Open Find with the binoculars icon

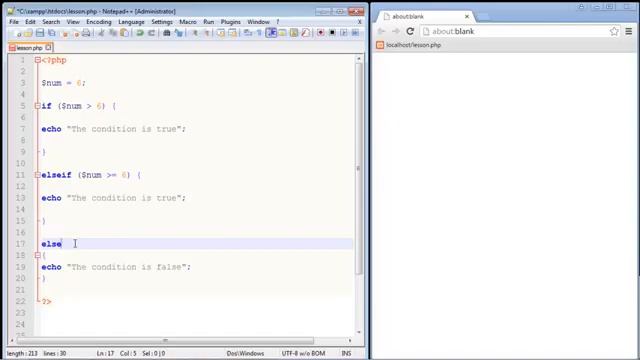(x=167, y=33)
